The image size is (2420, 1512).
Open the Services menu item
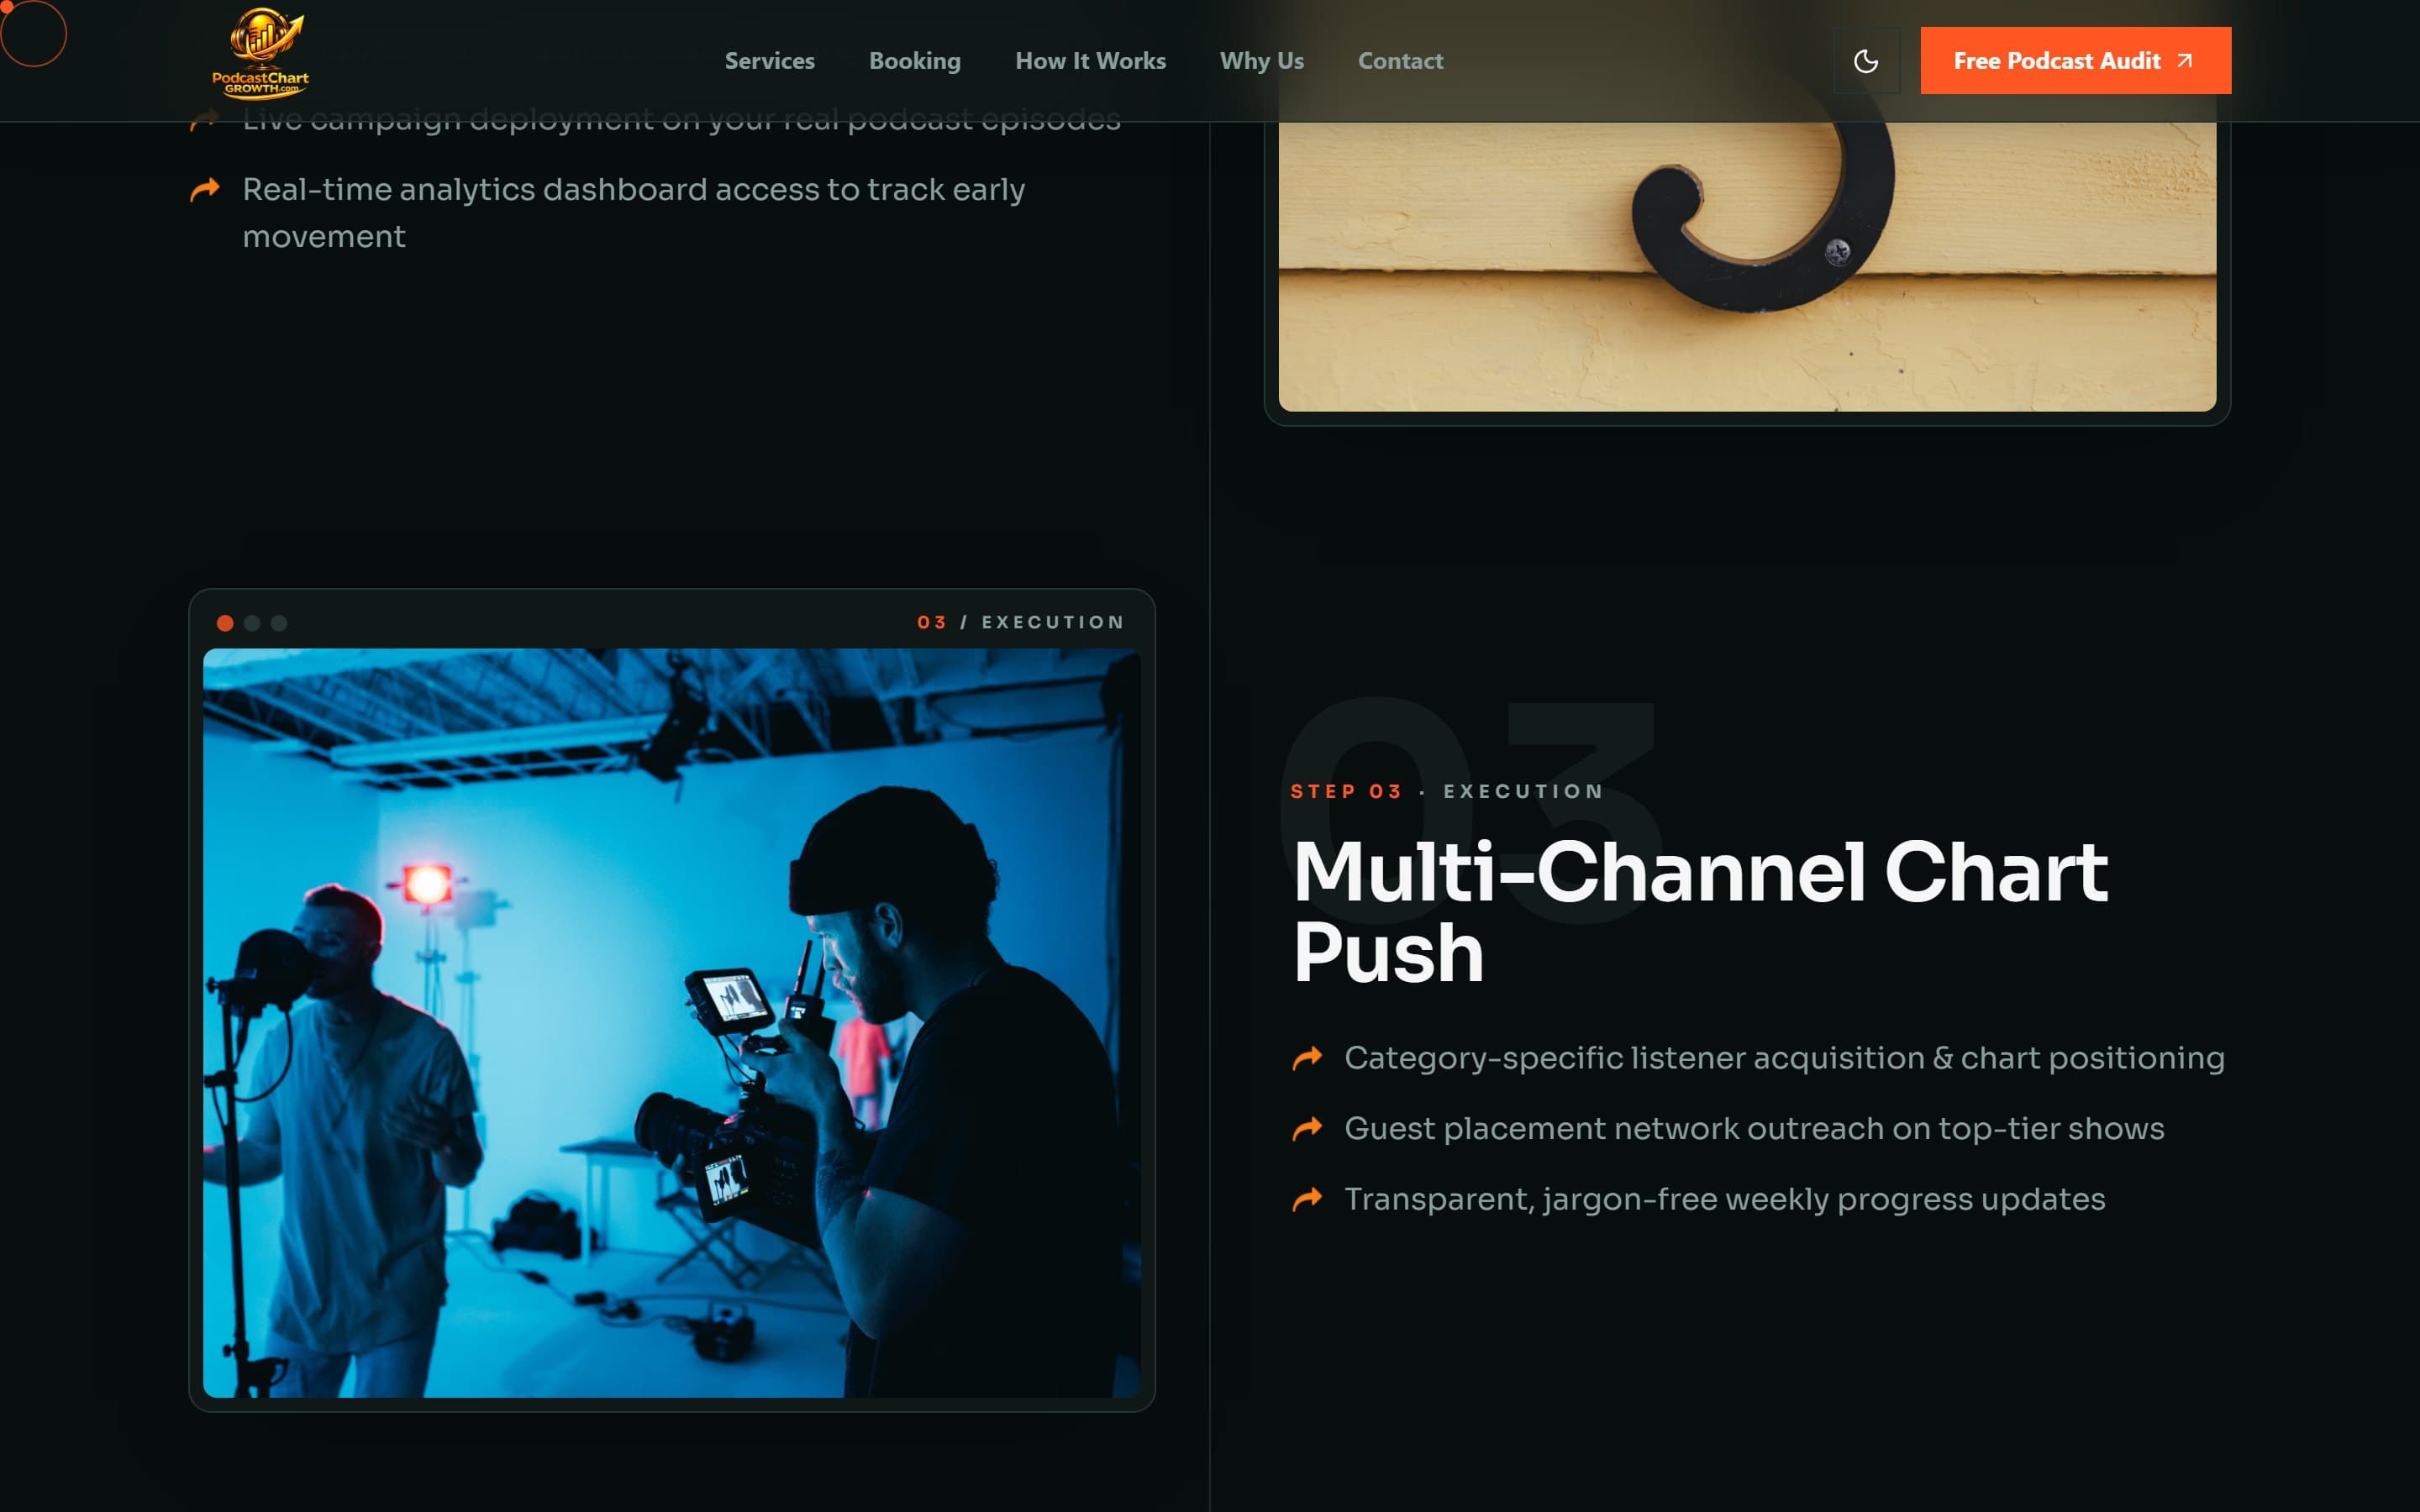[x=770, y=61]
